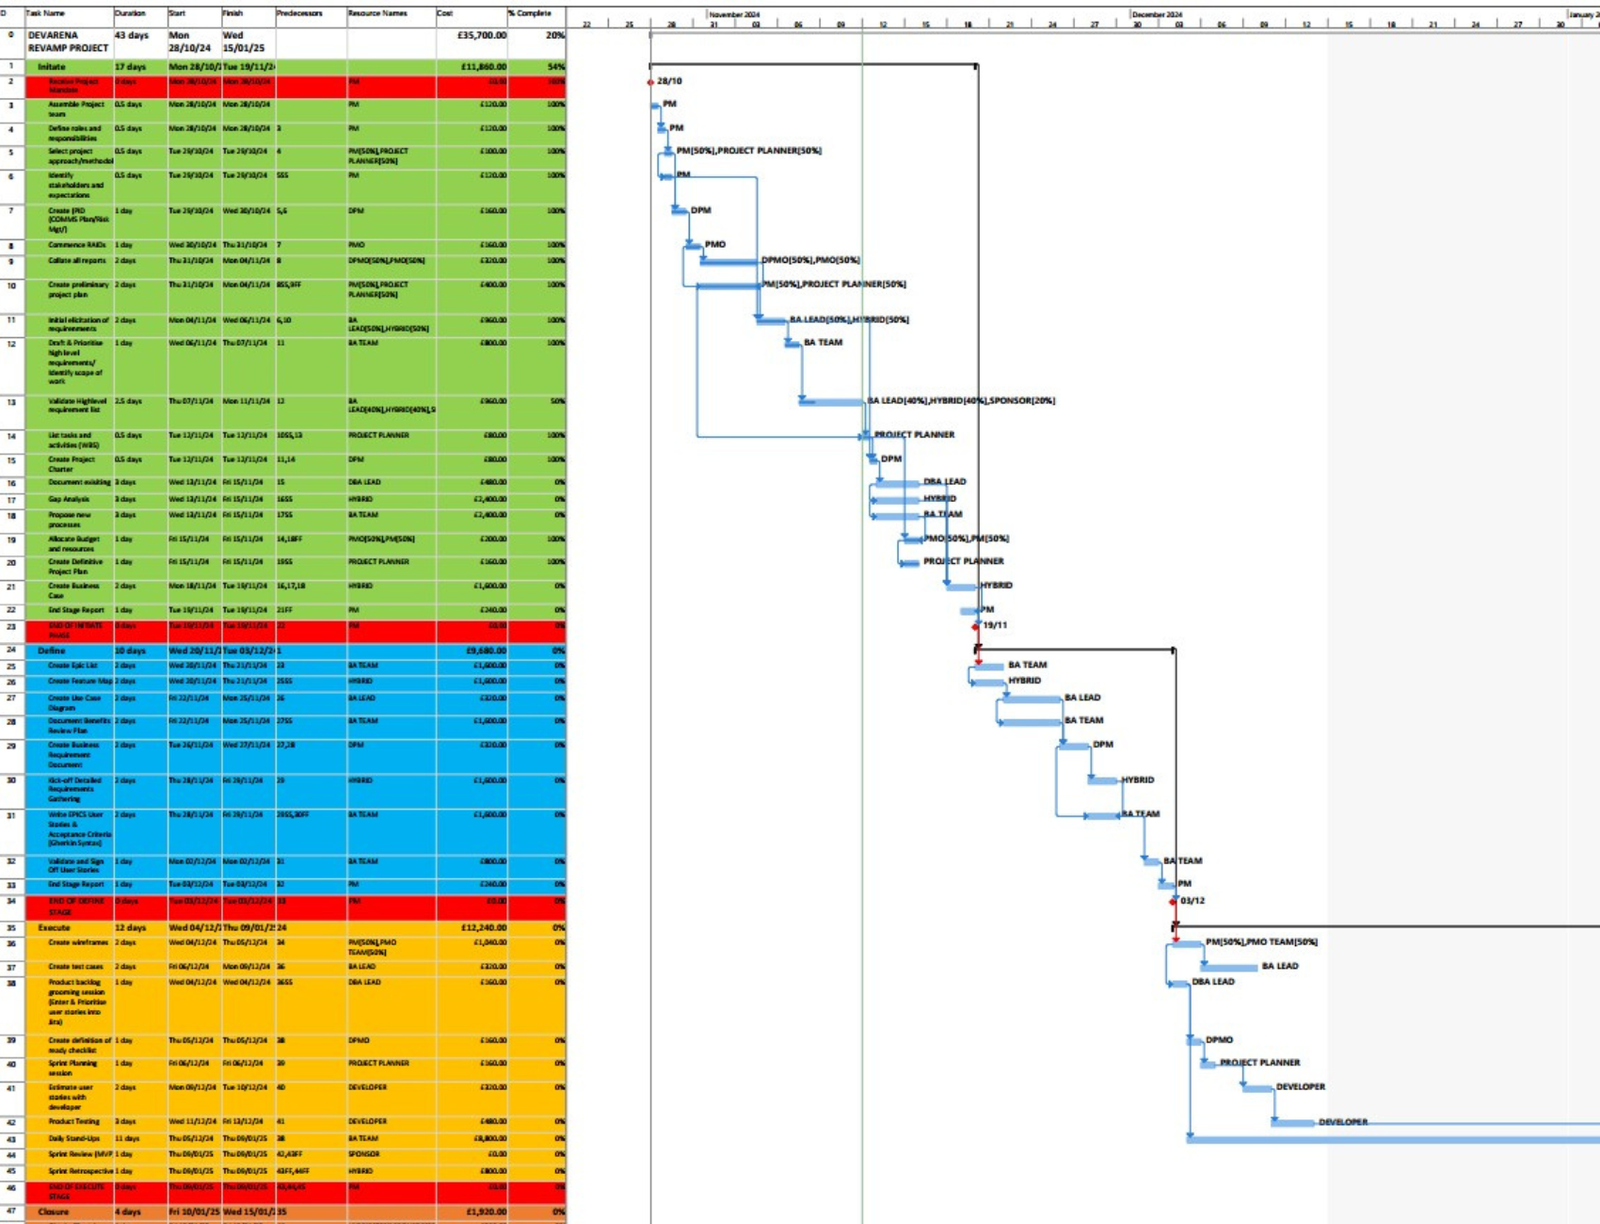Click the Cost column header

(470, 13)
